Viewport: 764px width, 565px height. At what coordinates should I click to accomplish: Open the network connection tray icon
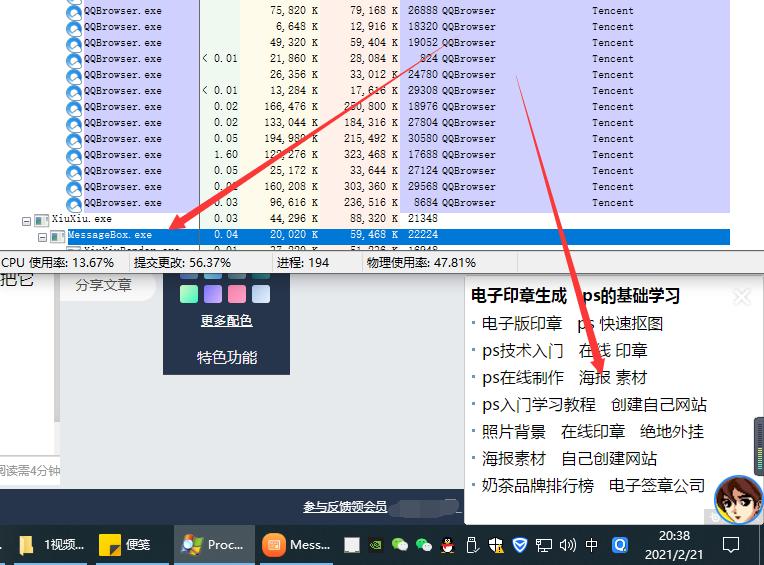pyautogui.click(x=544, y=545)
